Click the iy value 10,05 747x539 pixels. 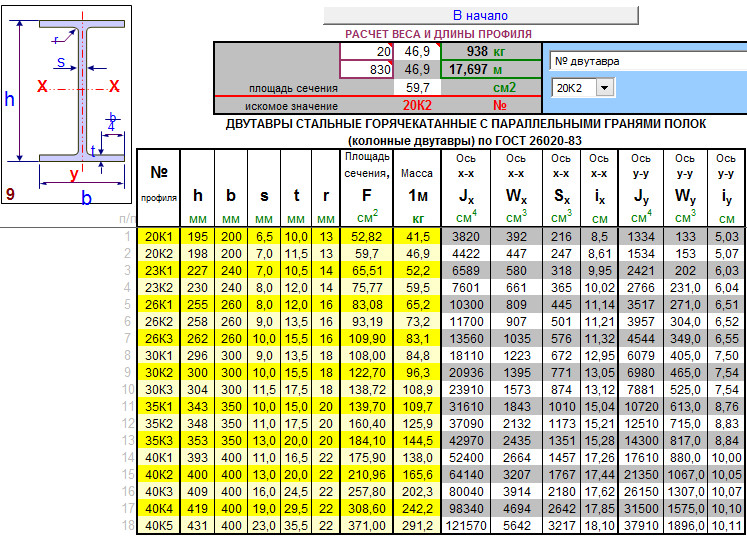point(726,475)
